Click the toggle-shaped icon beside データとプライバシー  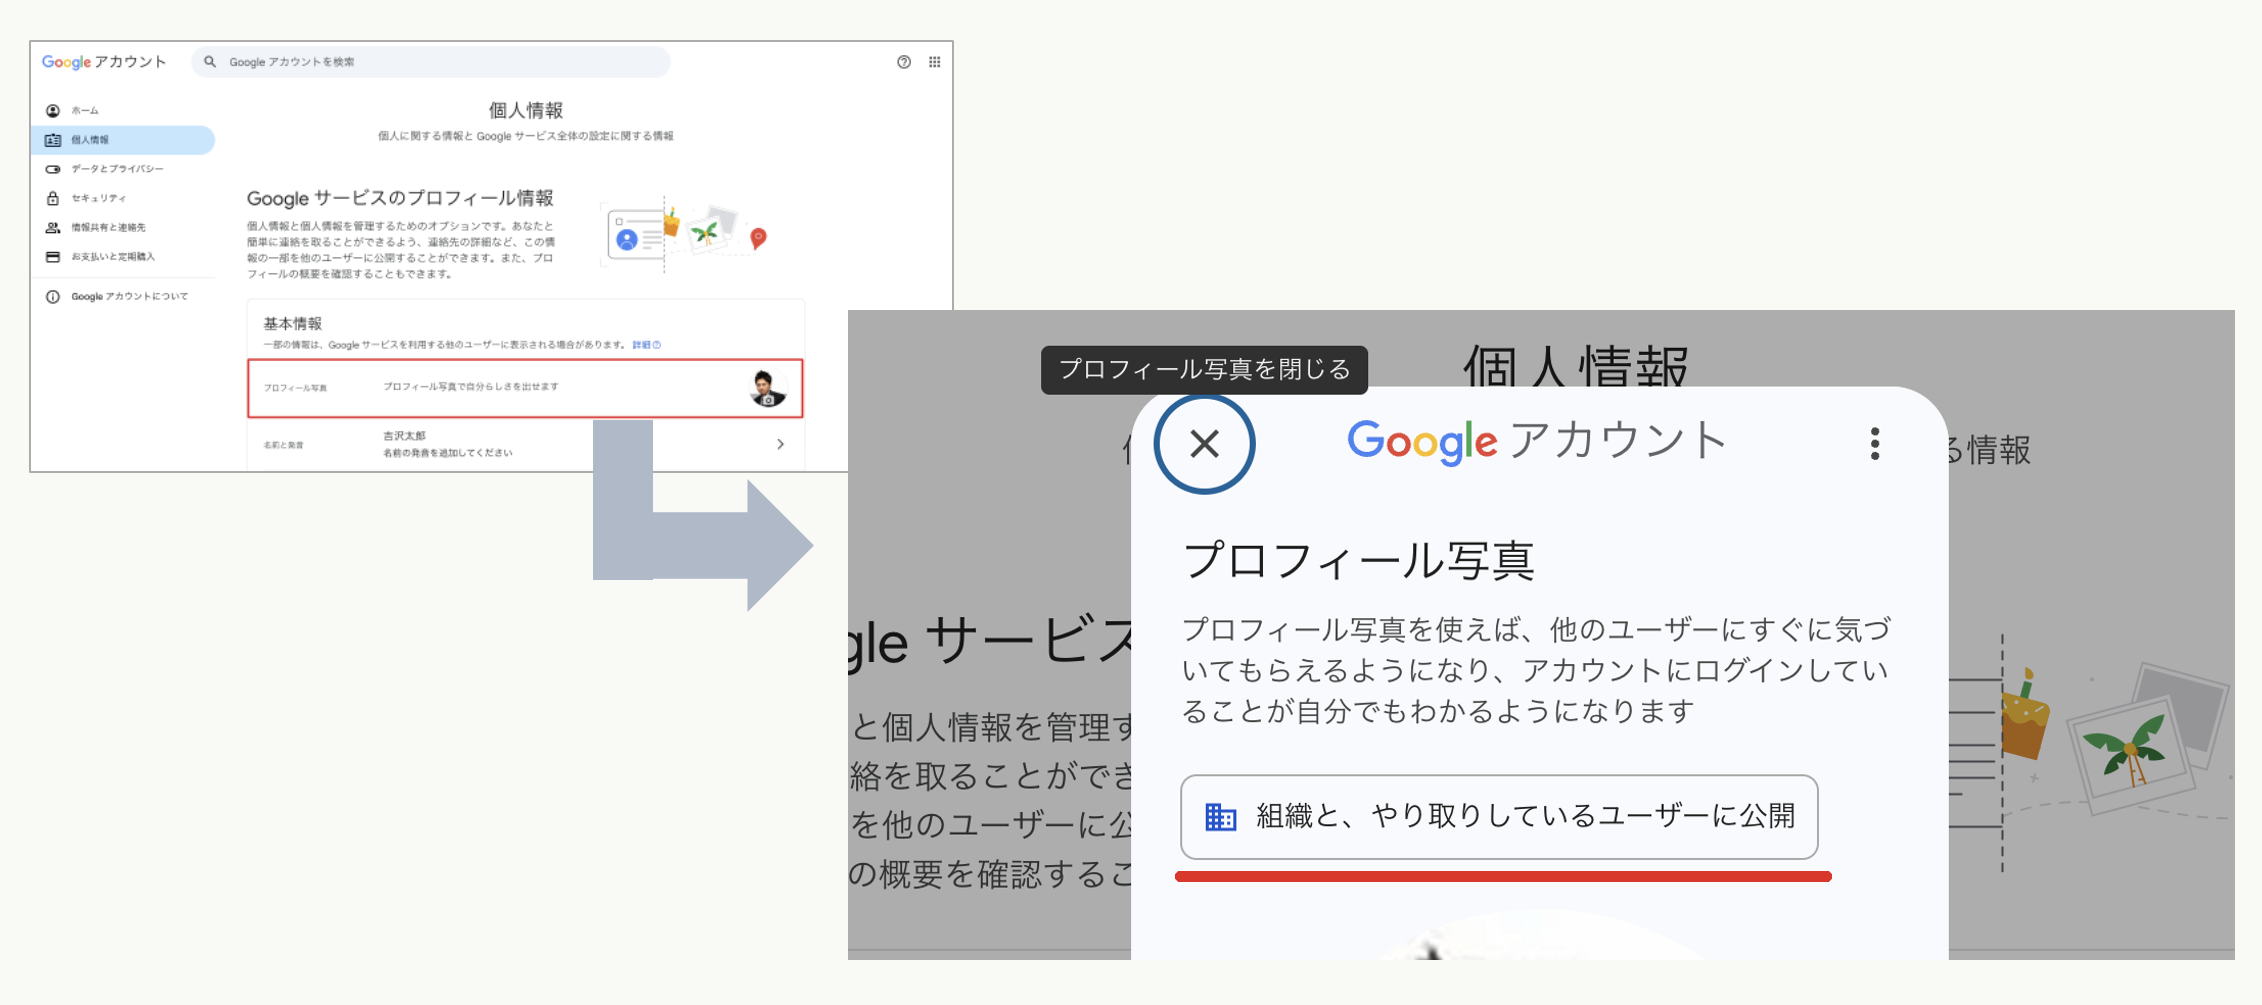point(53,169)
